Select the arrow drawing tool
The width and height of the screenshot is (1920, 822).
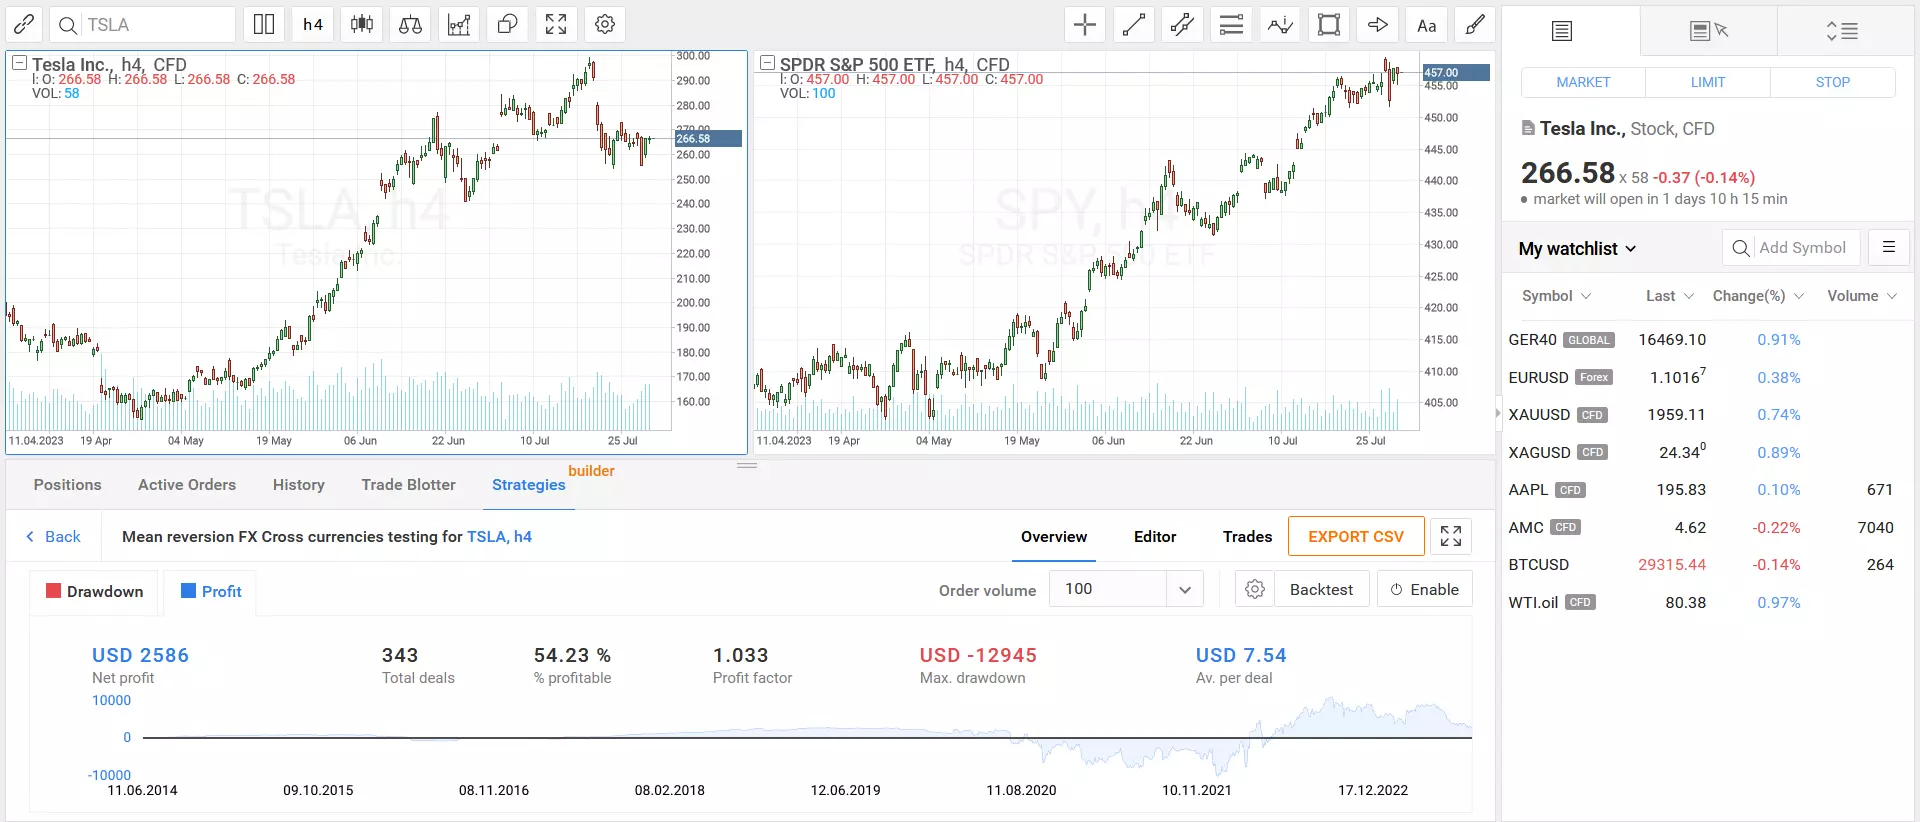pyautogui.click(x=1377, y=25)
